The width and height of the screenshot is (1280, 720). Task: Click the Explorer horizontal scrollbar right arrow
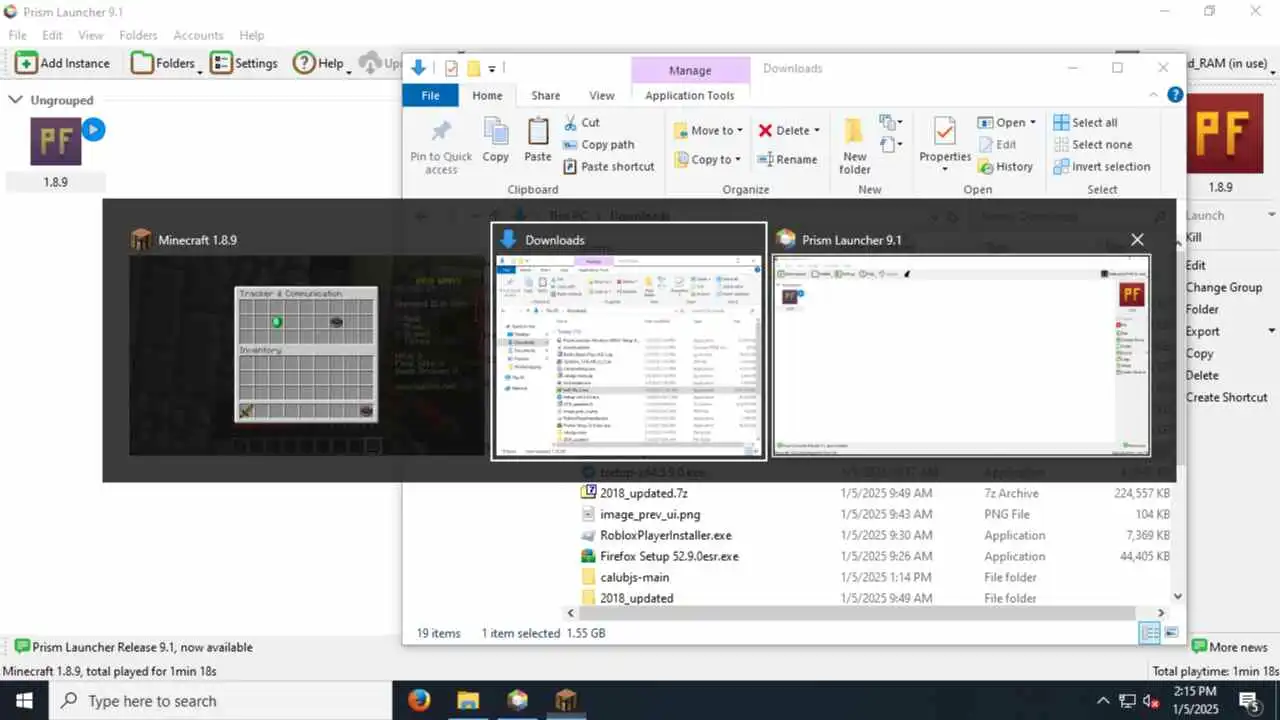click(1162, 613)
